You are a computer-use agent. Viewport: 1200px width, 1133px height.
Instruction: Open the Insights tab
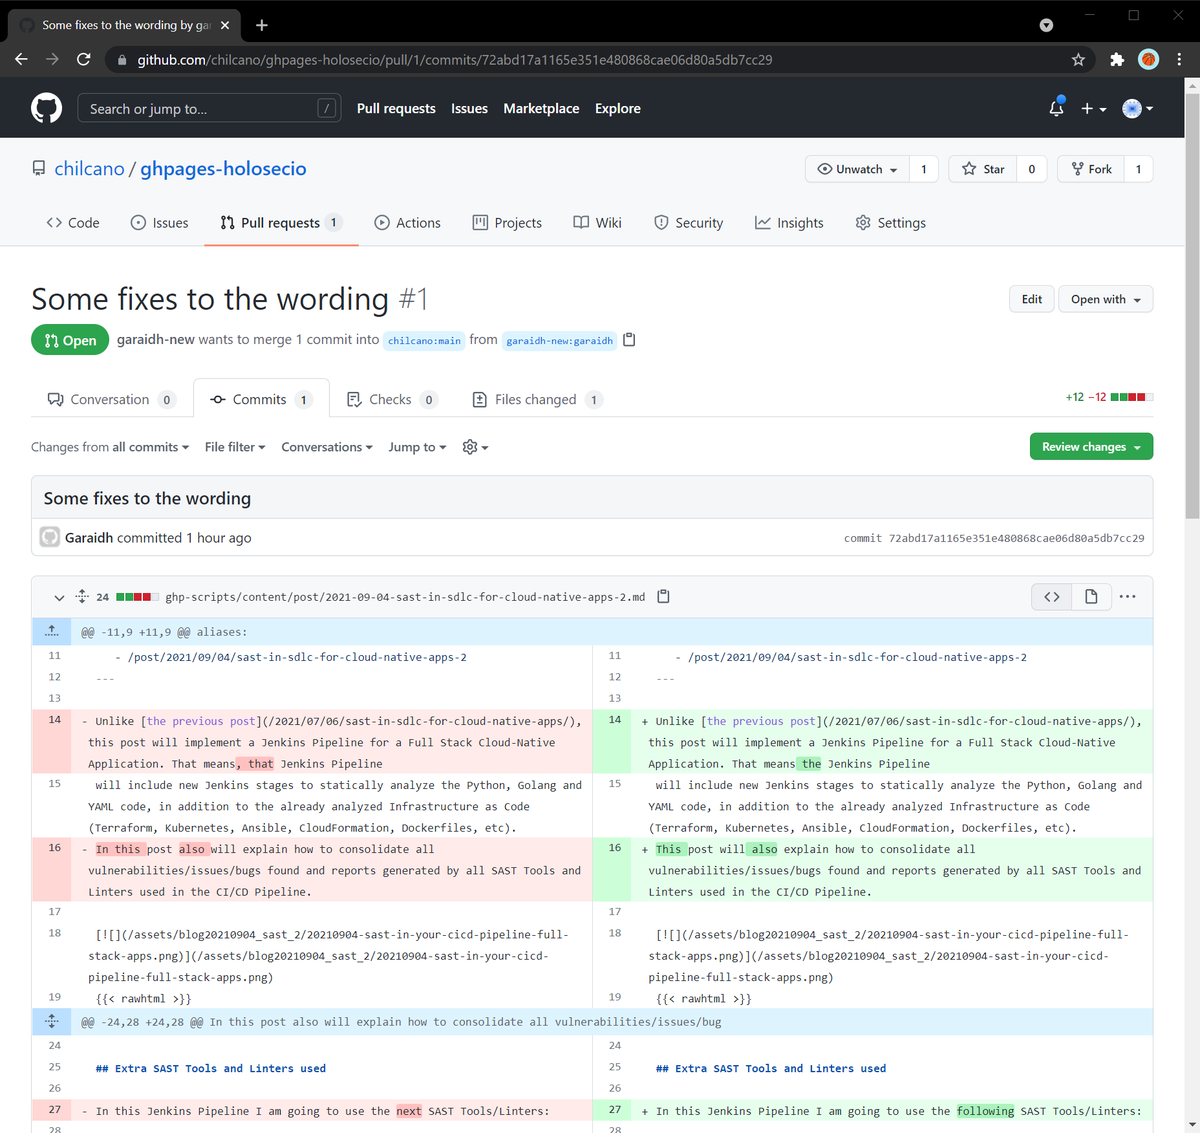[789, 223]
